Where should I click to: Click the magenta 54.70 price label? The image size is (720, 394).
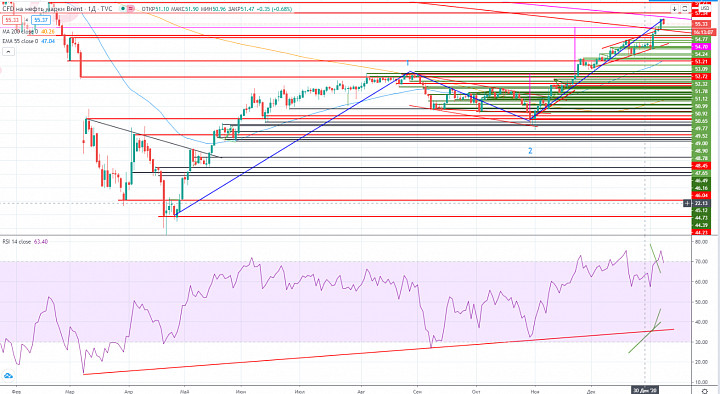pyautogui.click(x=701, y=47)
